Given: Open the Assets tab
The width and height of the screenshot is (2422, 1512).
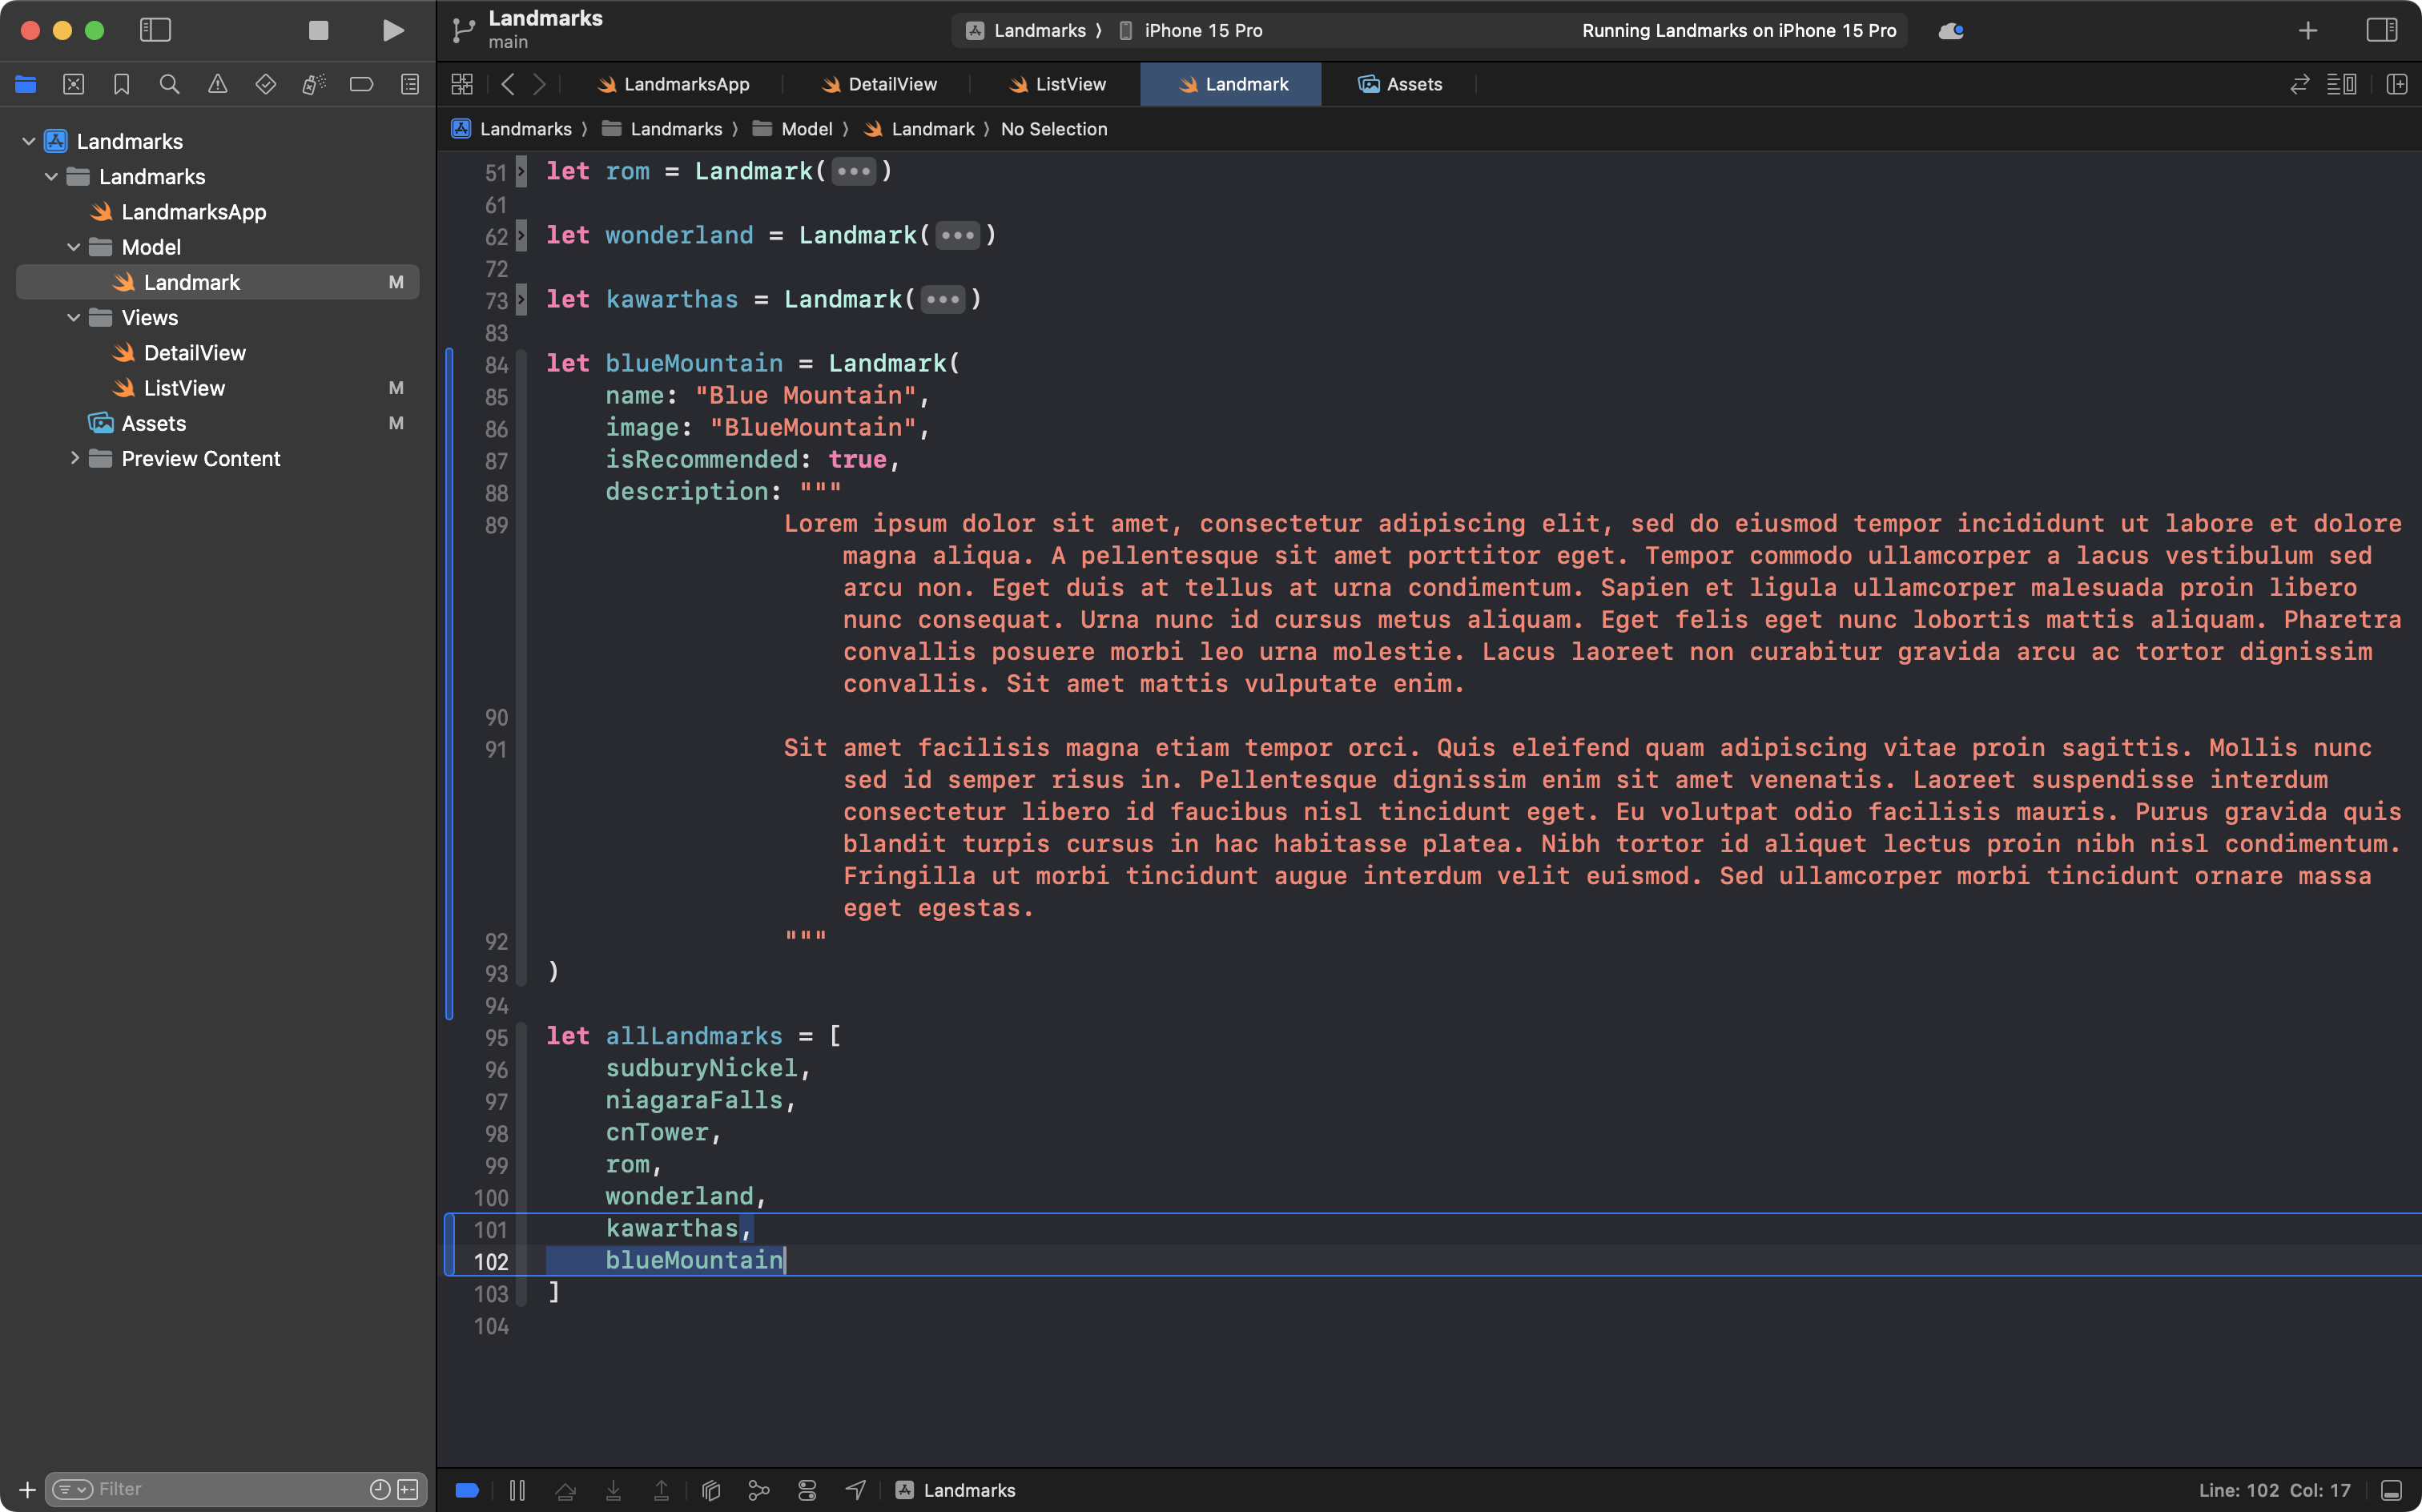Looking at the screenshot, I should (x=1400, y=84).
